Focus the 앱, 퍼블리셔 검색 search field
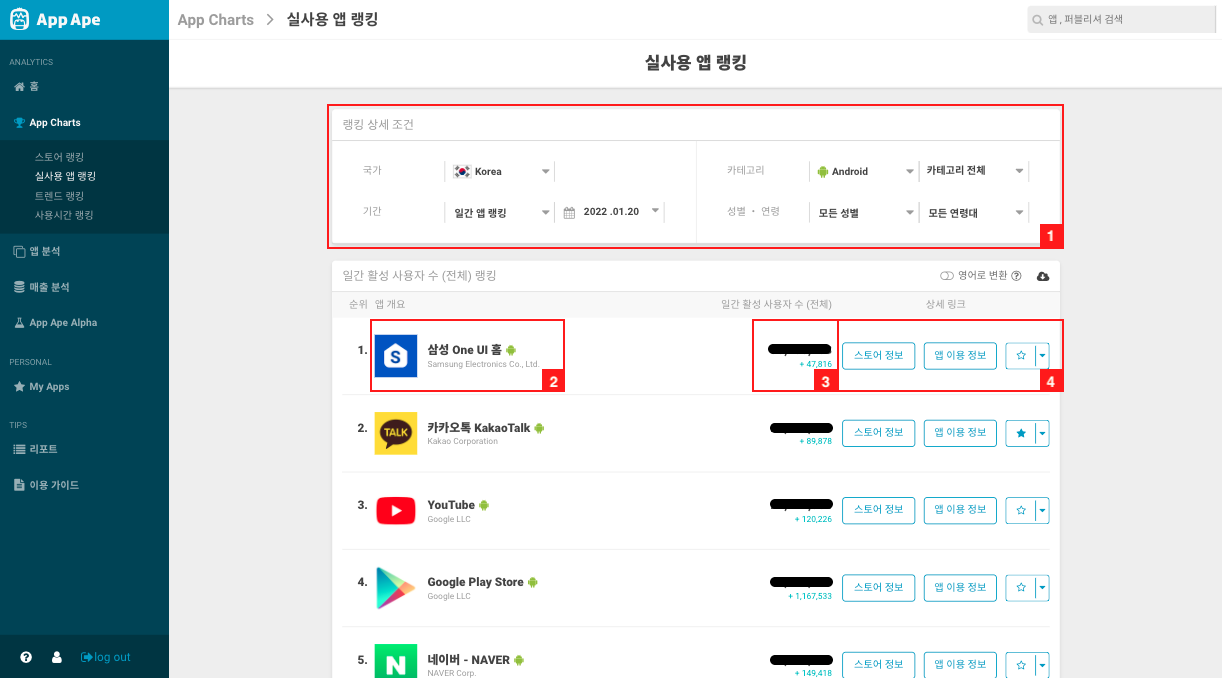1222x678 pixels. (x=1124, y=19)
